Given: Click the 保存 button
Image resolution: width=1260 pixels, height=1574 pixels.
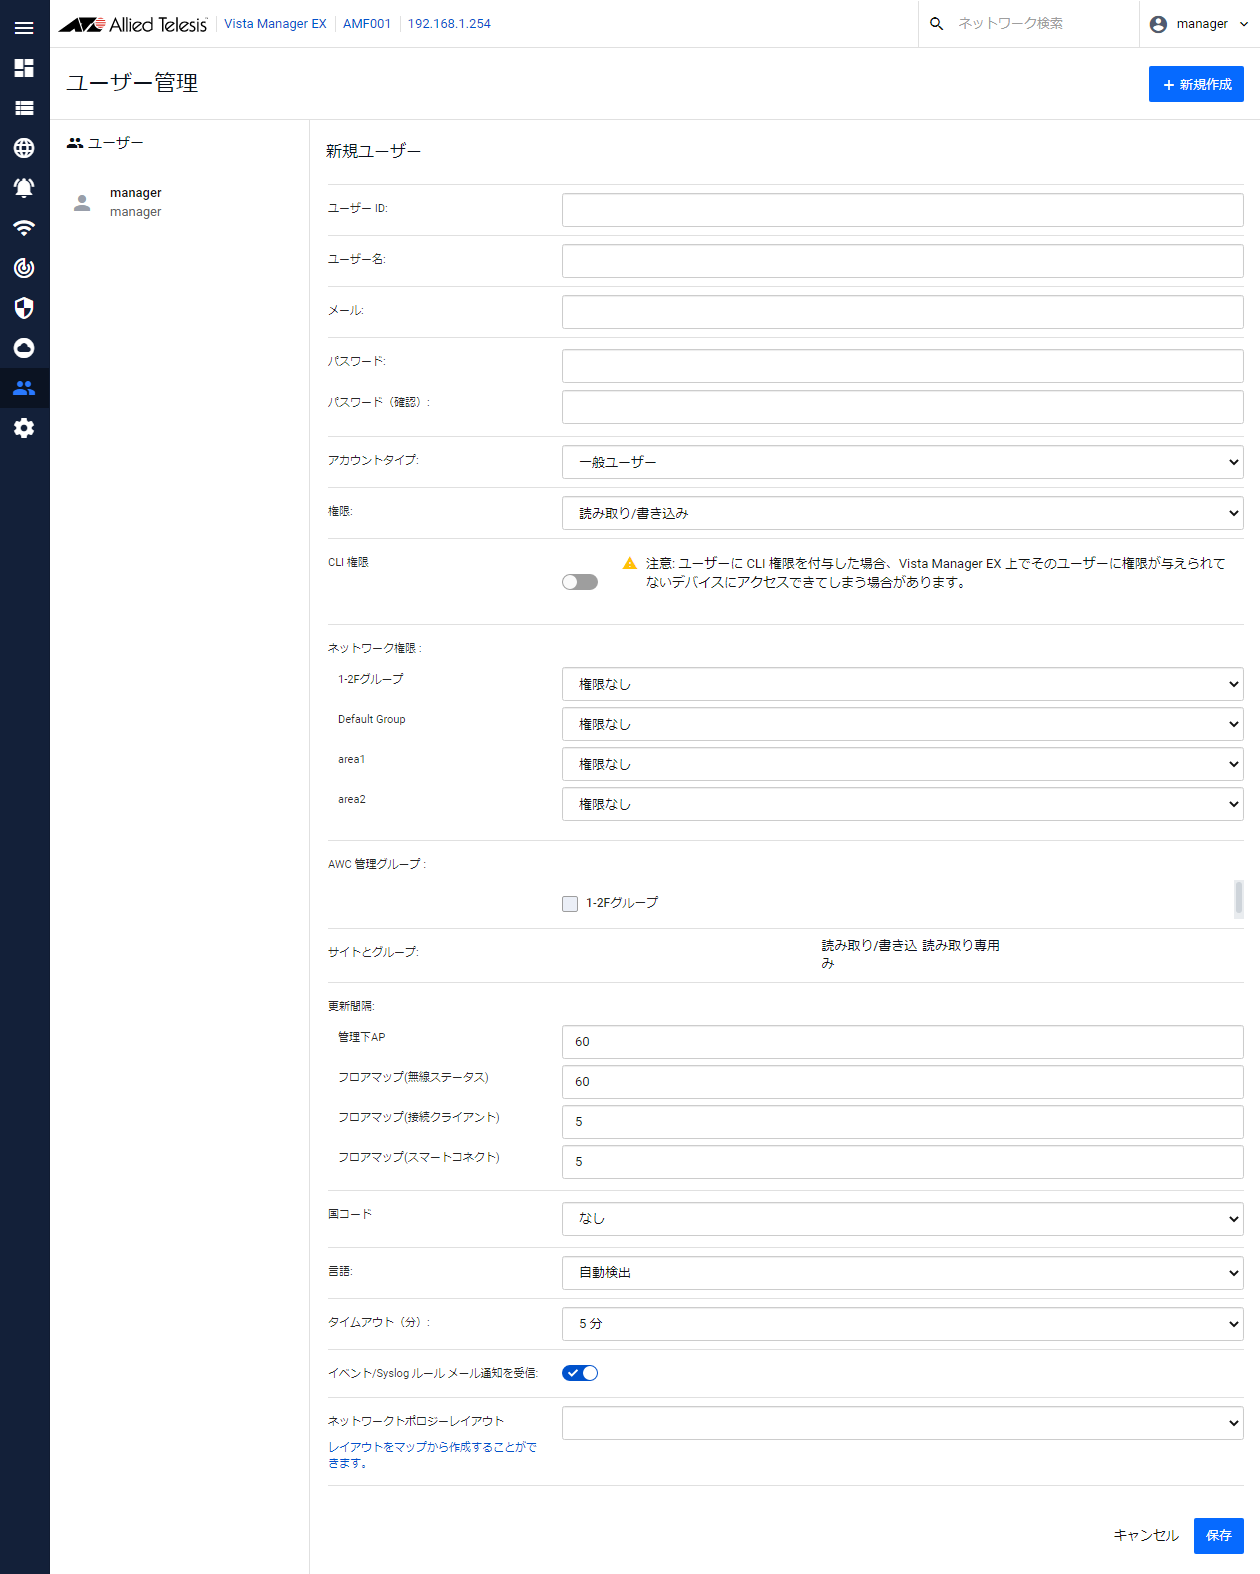Looking at the screenshot, I should [1219, 1535].
